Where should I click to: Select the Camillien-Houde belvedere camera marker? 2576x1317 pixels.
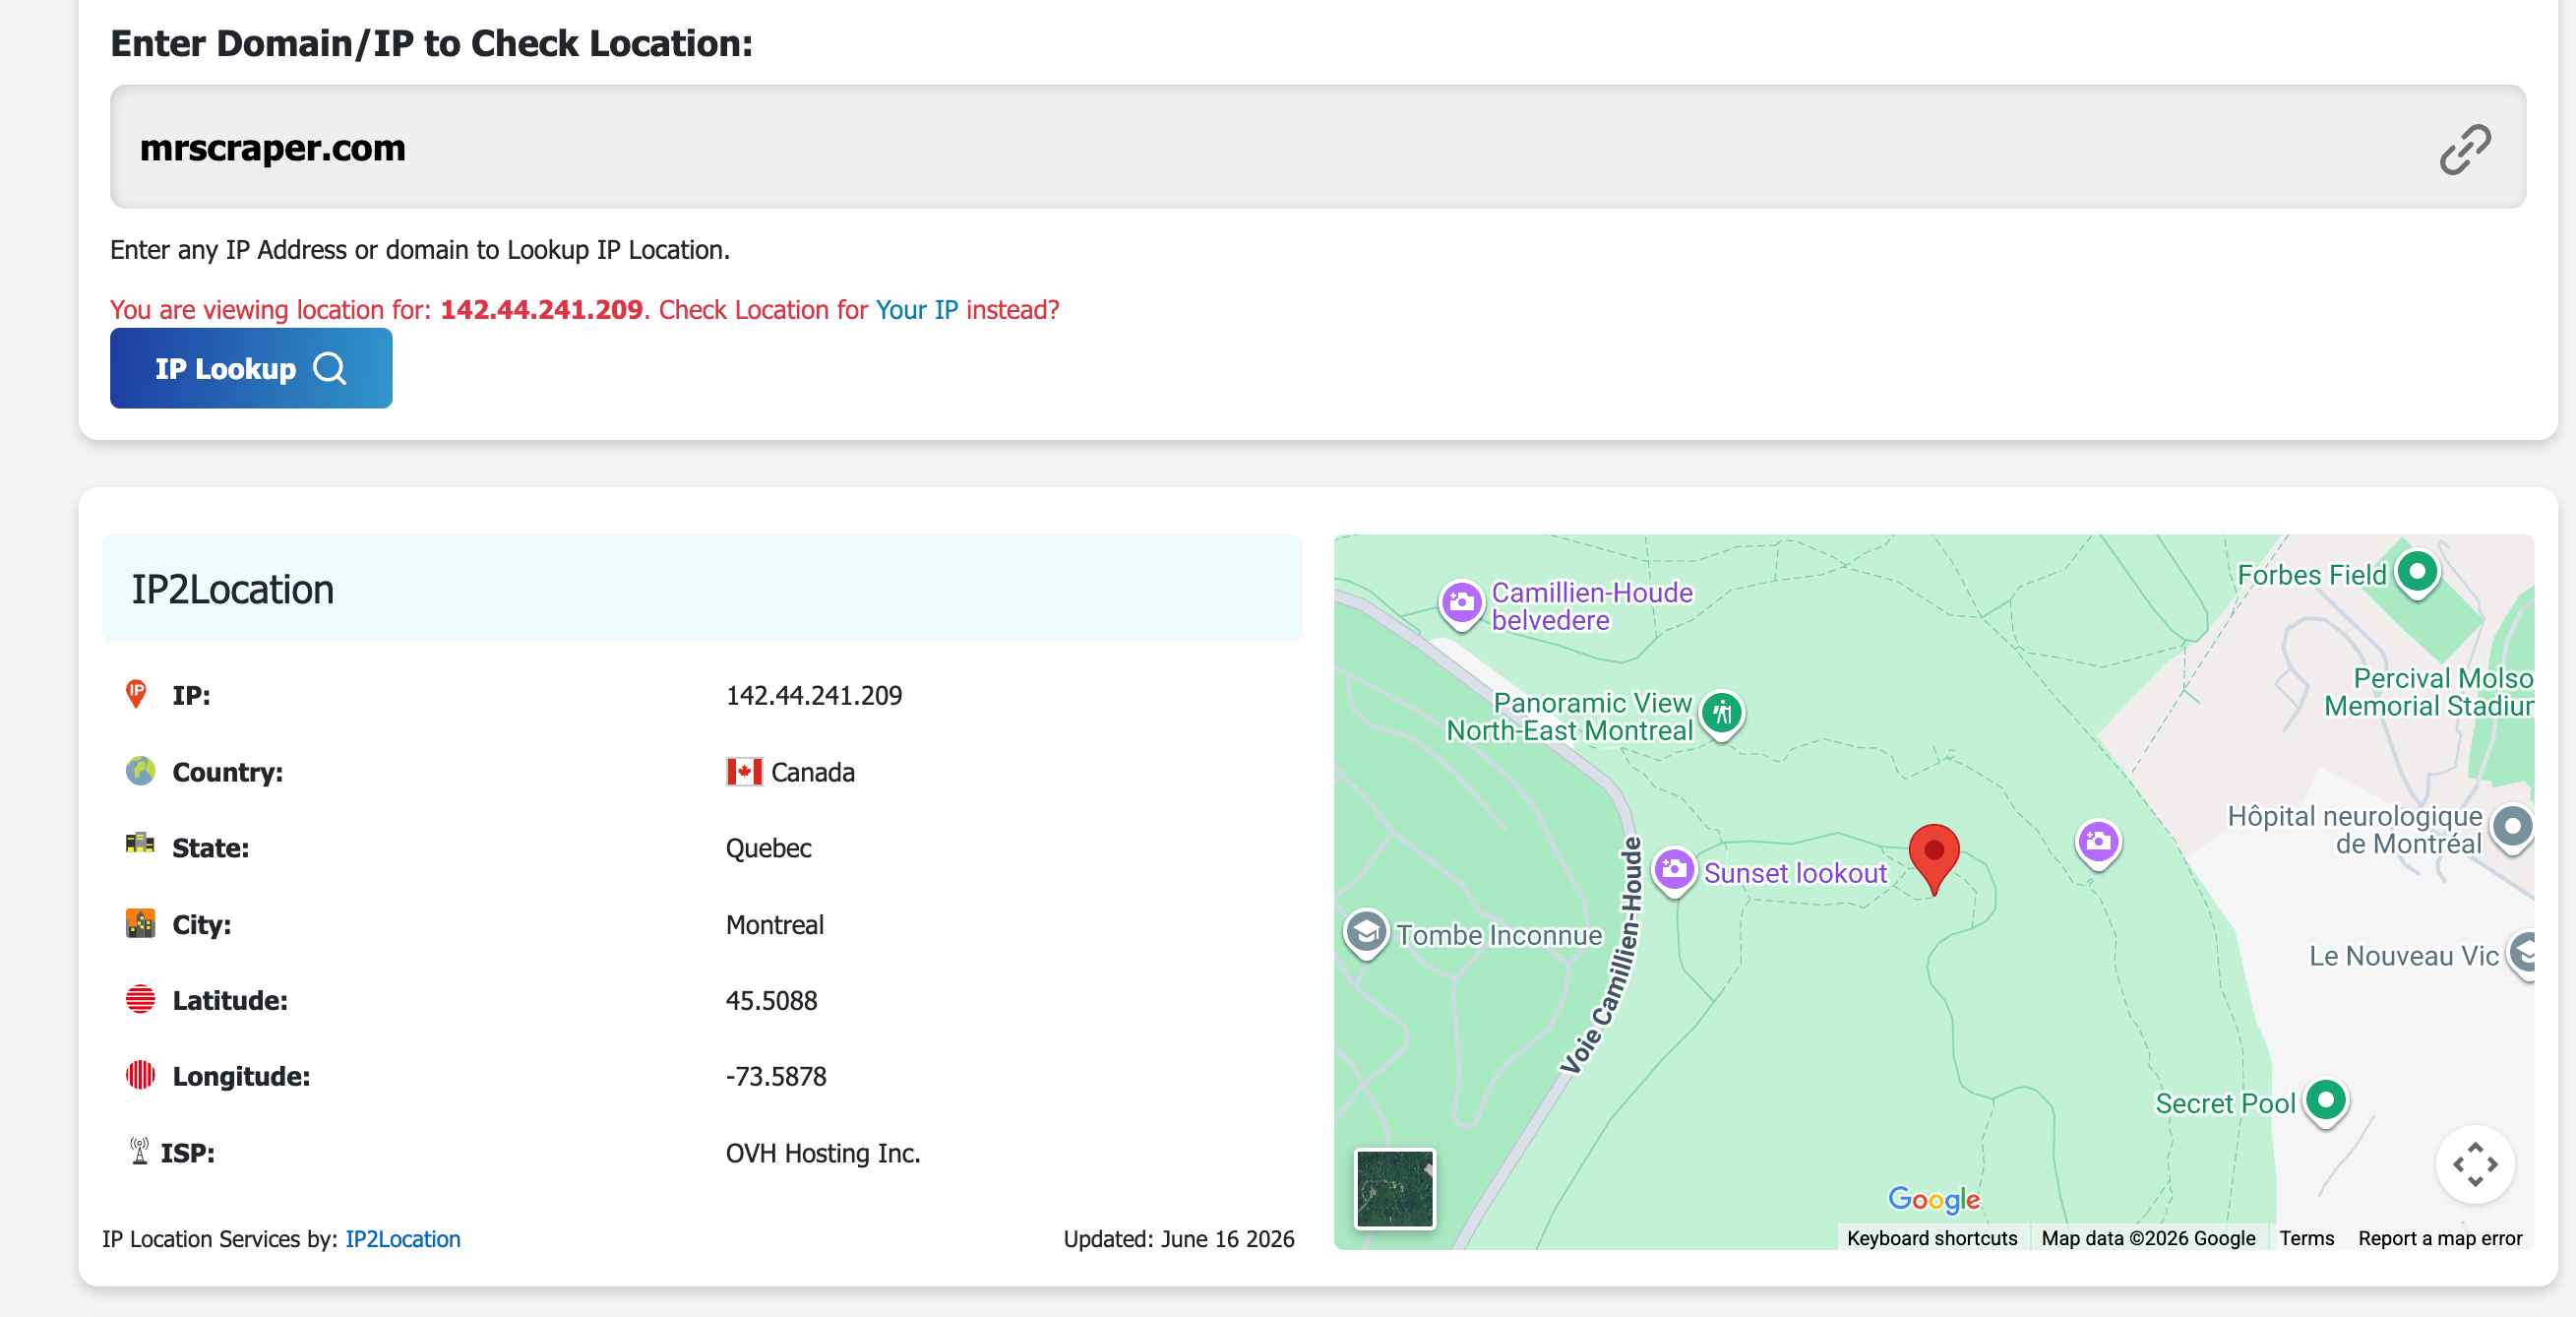point(1461,604)
